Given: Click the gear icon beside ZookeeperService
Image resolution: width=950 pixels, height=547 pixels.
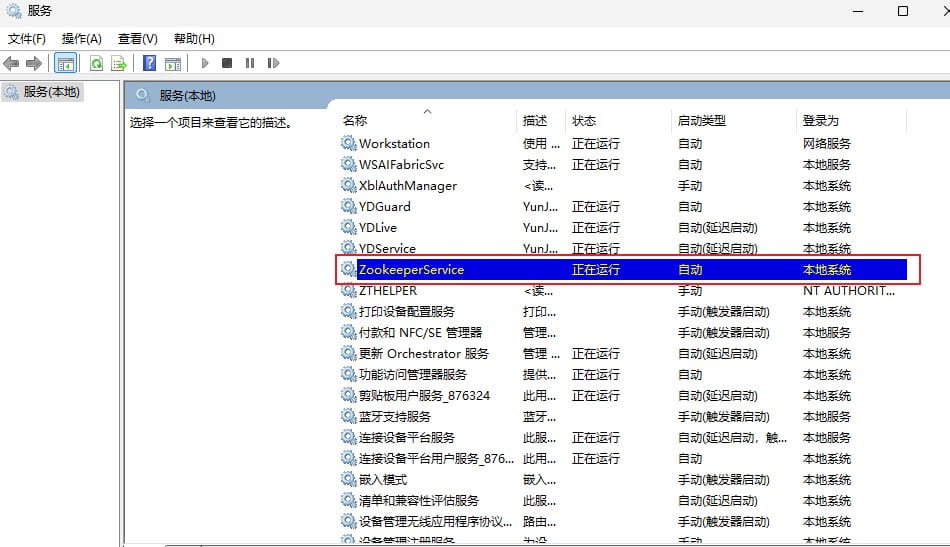Looking at the screenshot, I should [348, 269].
